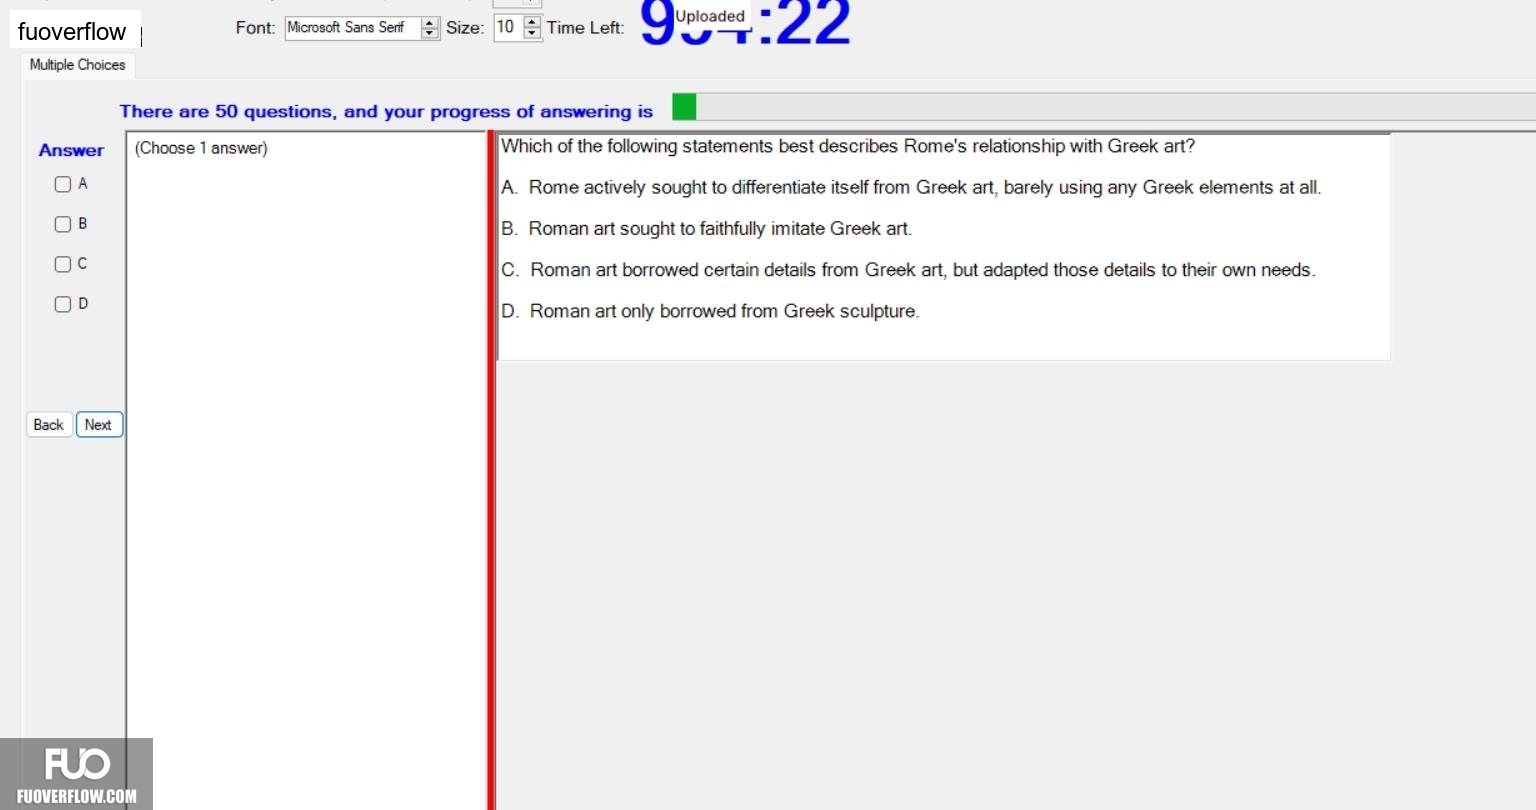Click the Font label
This screenshot has width=1536, height=810.
pyautogui.click(x=255, y=28)
